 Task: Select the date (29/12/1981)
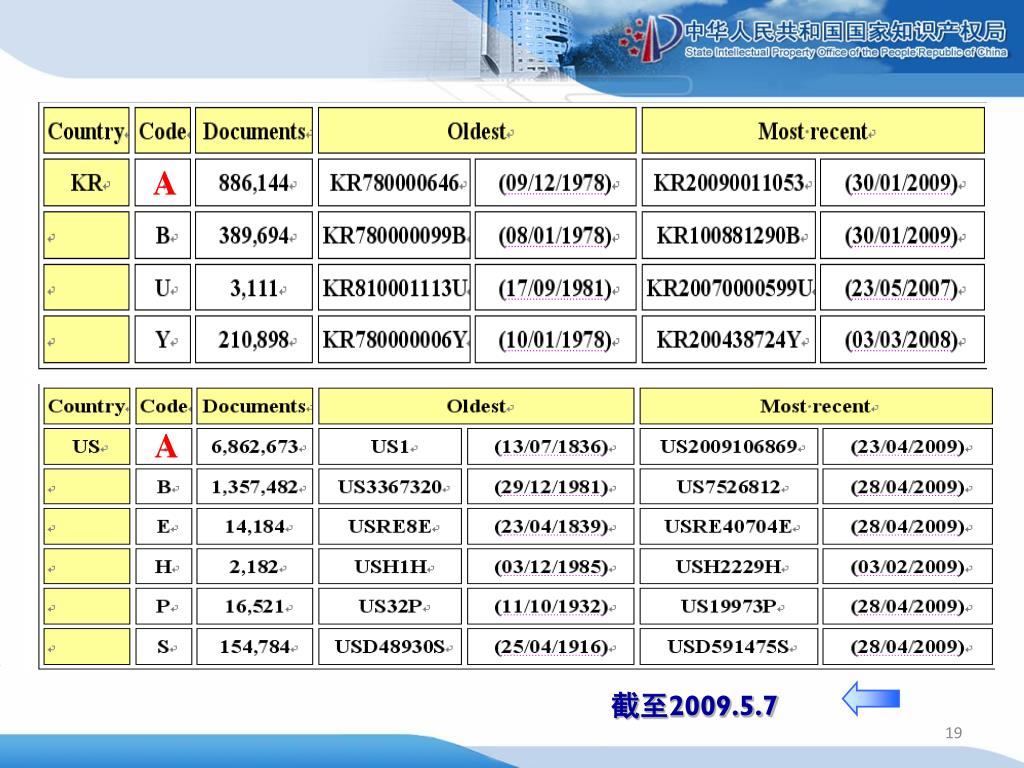[551, 488]
